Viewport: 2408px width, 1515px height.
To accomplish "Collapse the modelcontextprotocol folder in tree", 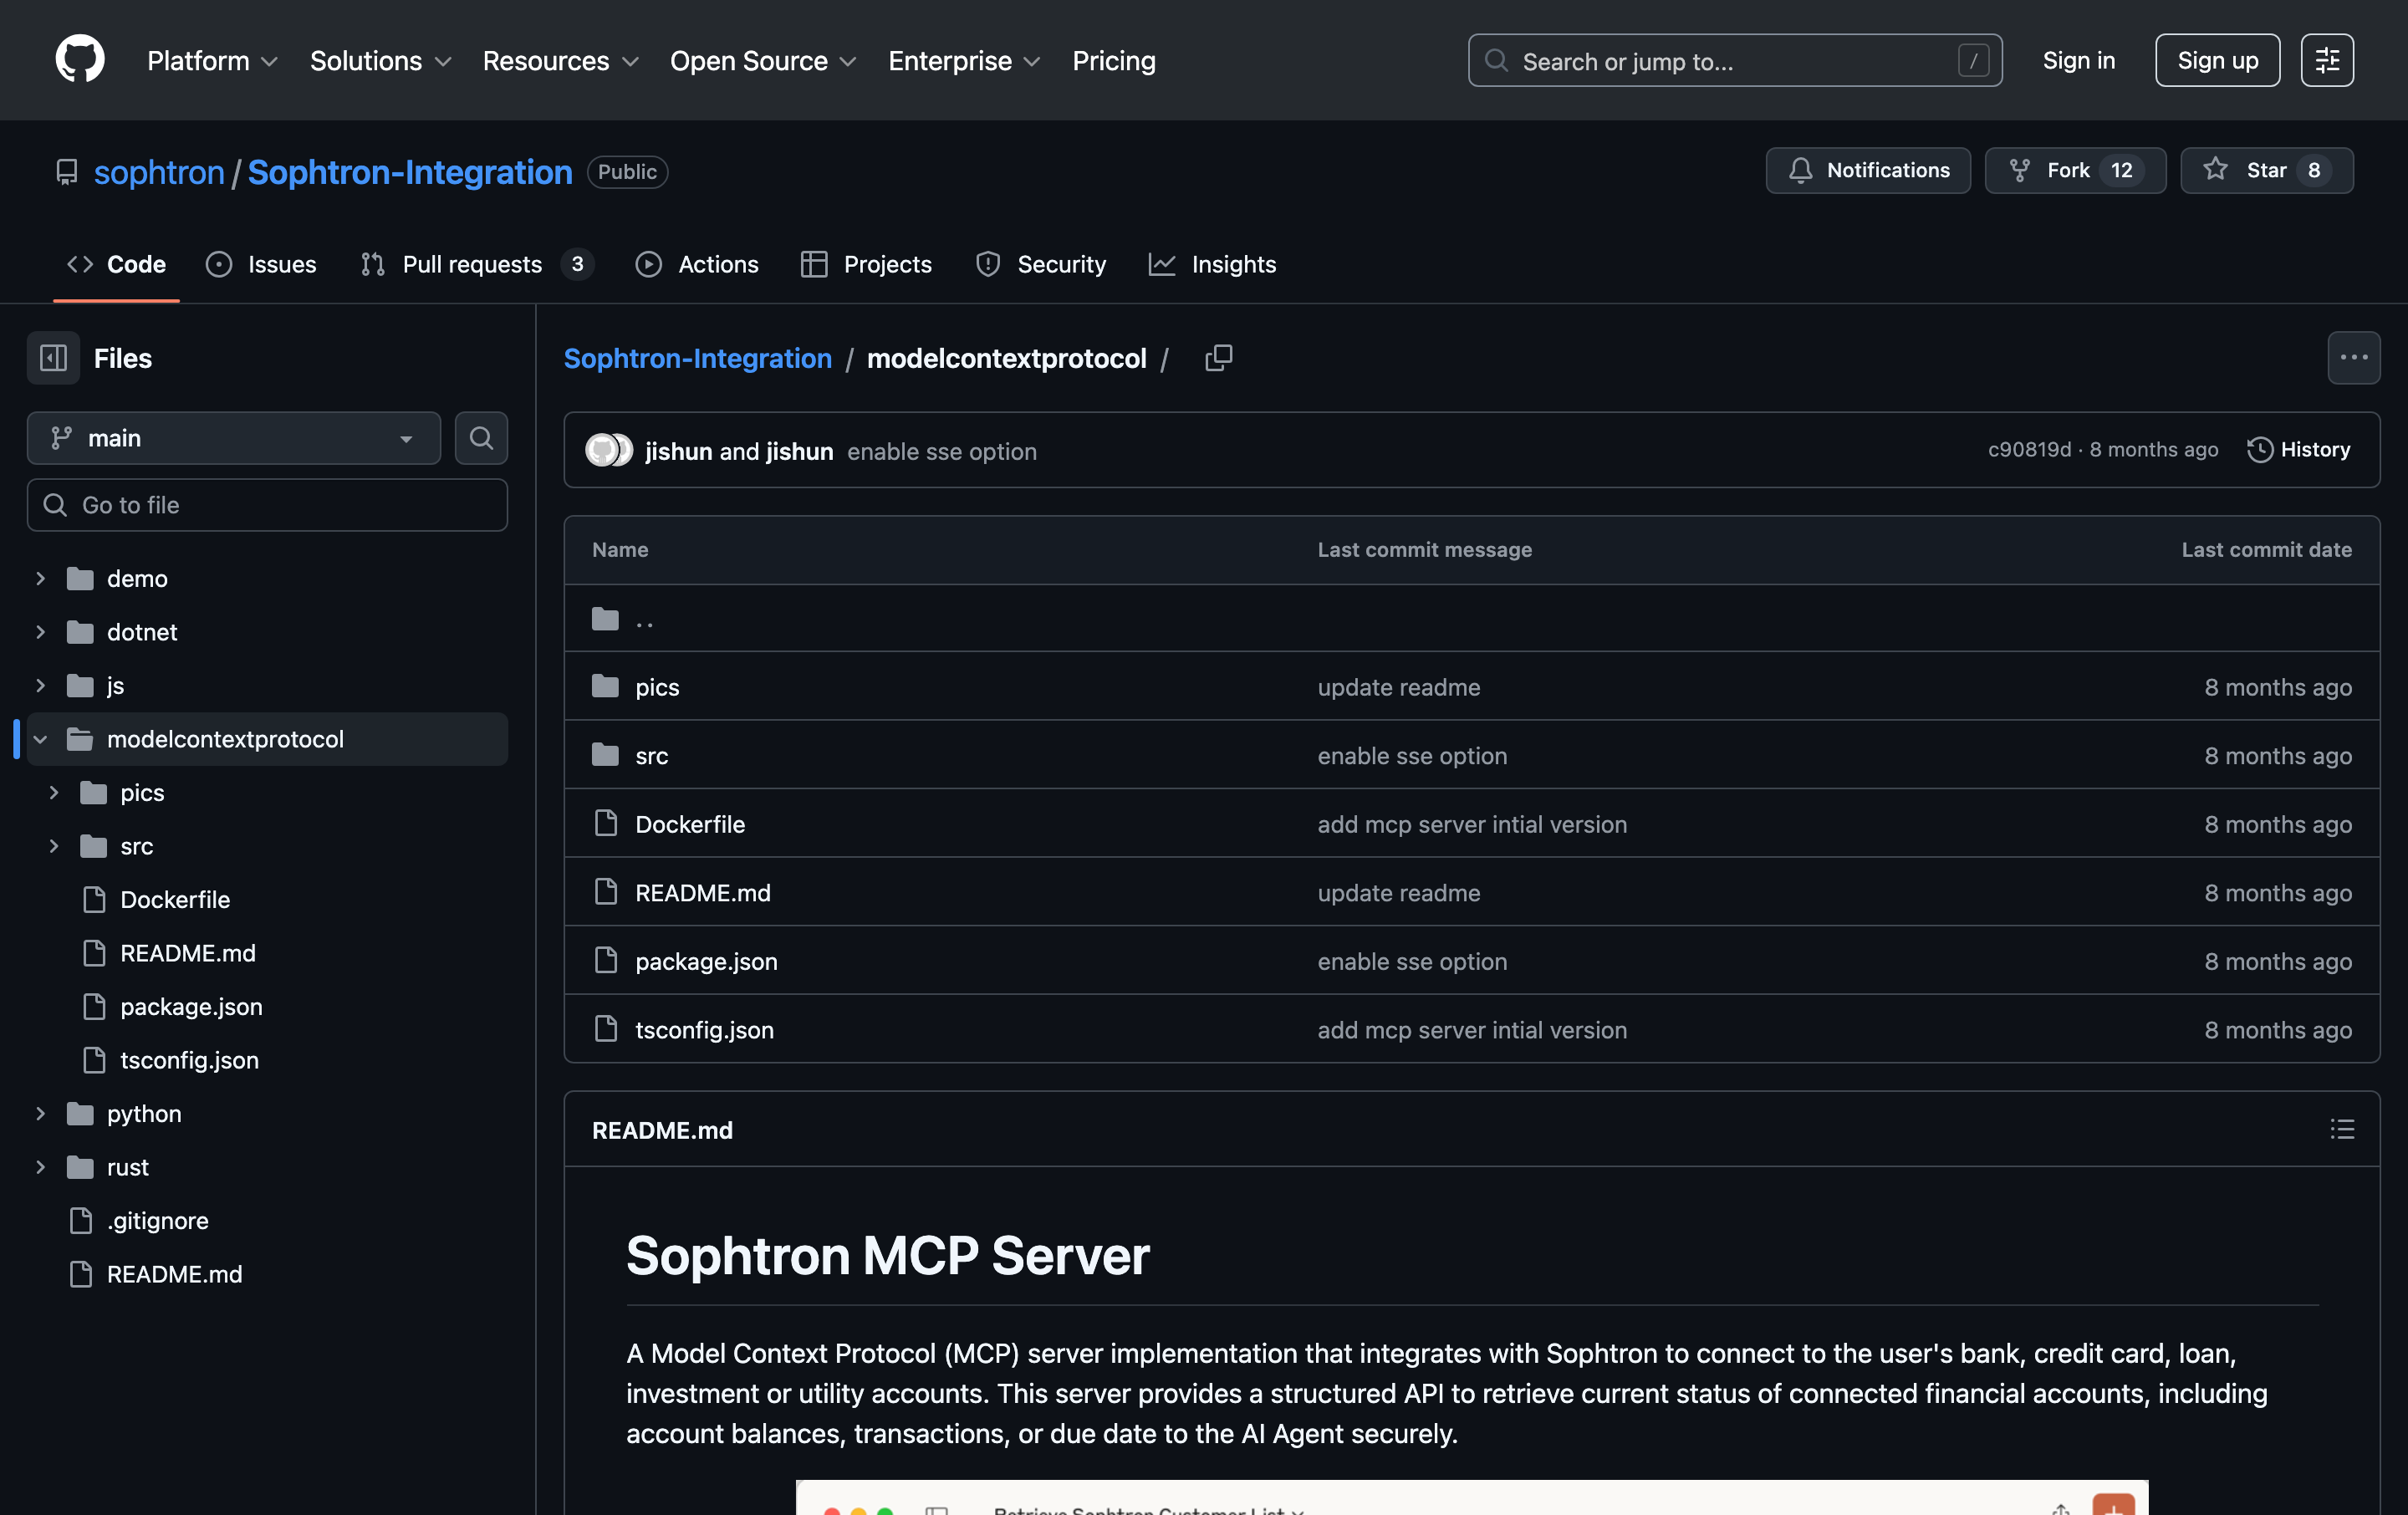I will (41, 739).
